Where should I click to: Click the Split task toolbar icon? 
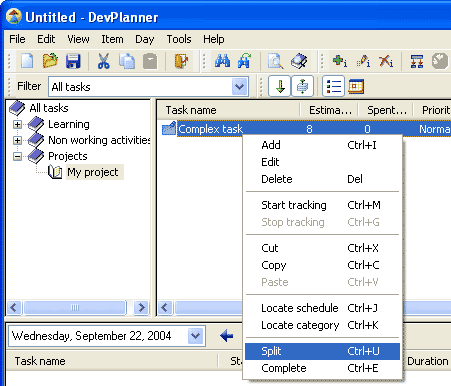tap(417, 61)
